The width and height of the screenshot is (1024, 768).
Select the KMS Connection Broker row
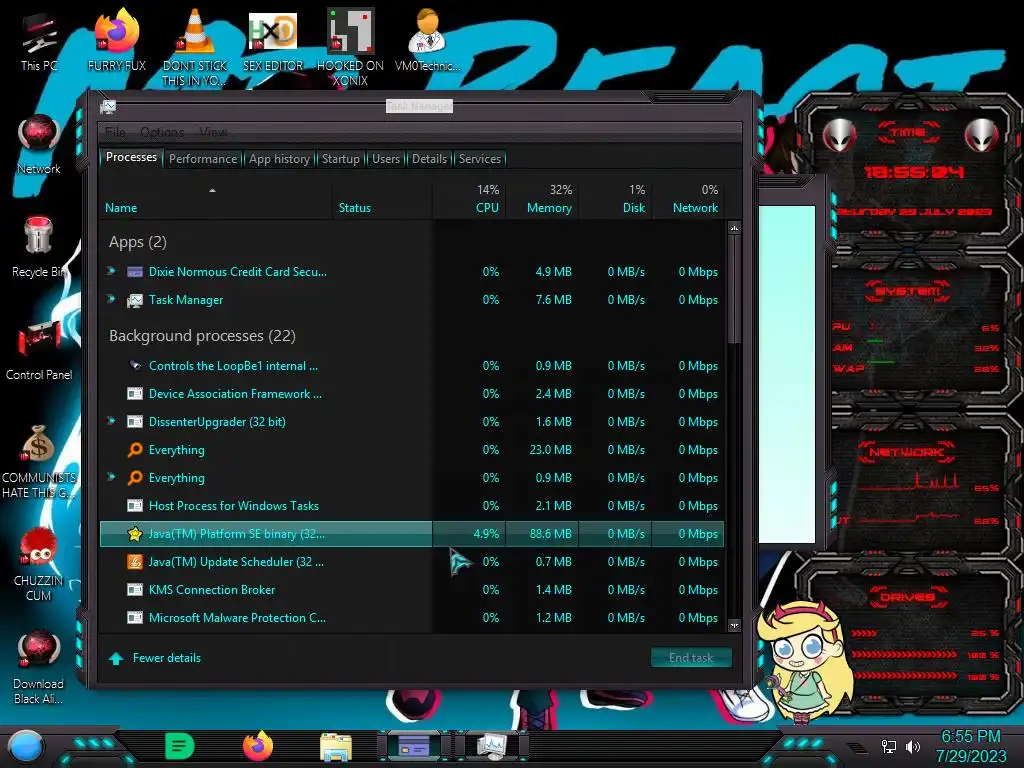click(411, 590)
